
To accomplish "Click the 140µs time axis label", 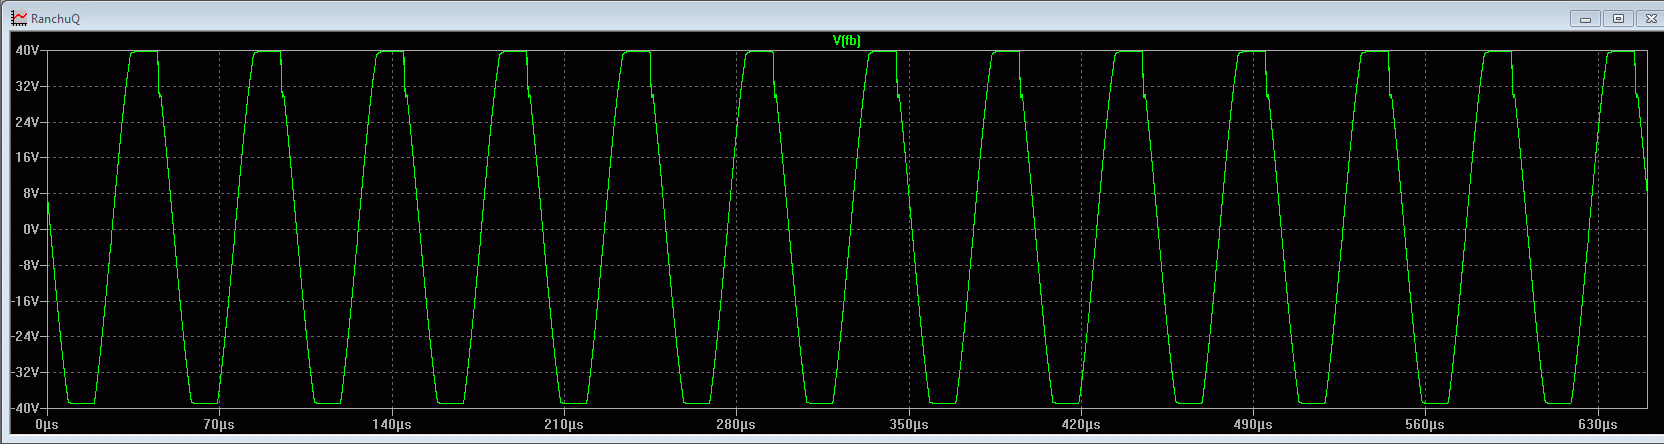I will point(391,425).
